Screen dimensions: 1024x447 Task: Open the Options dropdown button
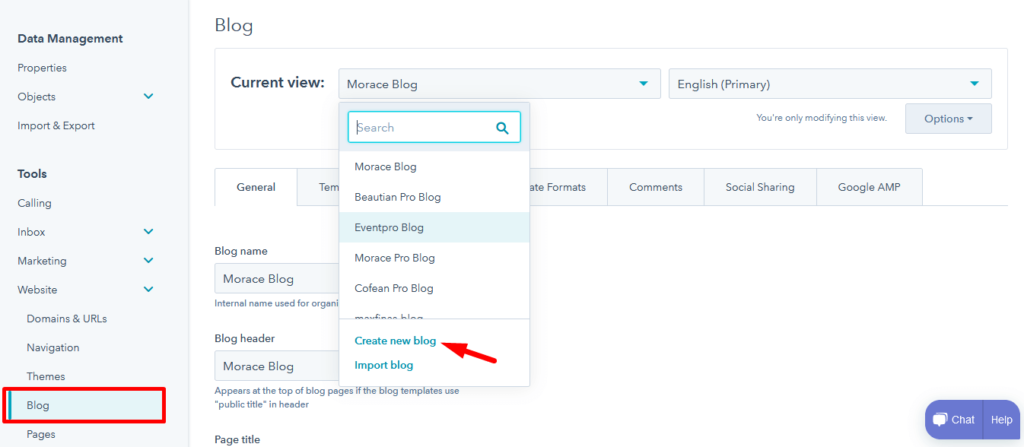click(948, 118)
